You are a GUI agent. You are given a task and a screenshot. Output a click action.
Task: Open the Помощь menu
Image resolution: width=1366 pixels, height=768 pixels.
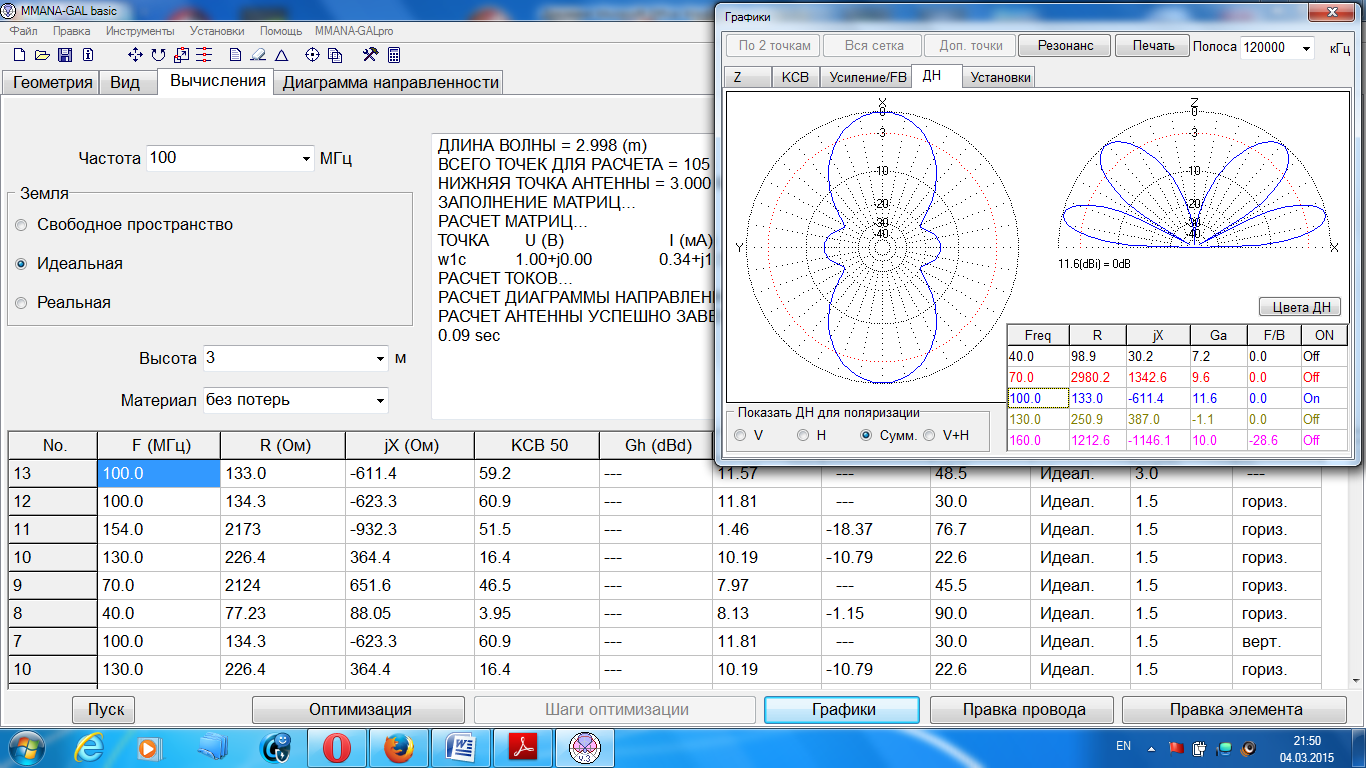pyautogui.click(x=281, y=31)
